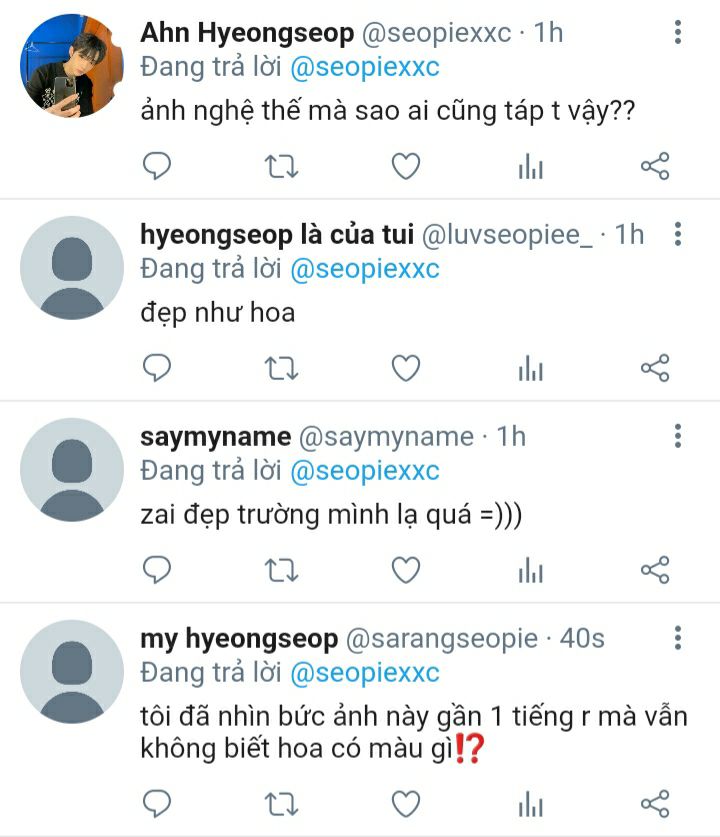Image resolution: width=720 pixels, height=837 pixels.
Task: View analytics of 'đẹp như hoa' tweet
Action: pyautogui.click(x=531, y=368)
